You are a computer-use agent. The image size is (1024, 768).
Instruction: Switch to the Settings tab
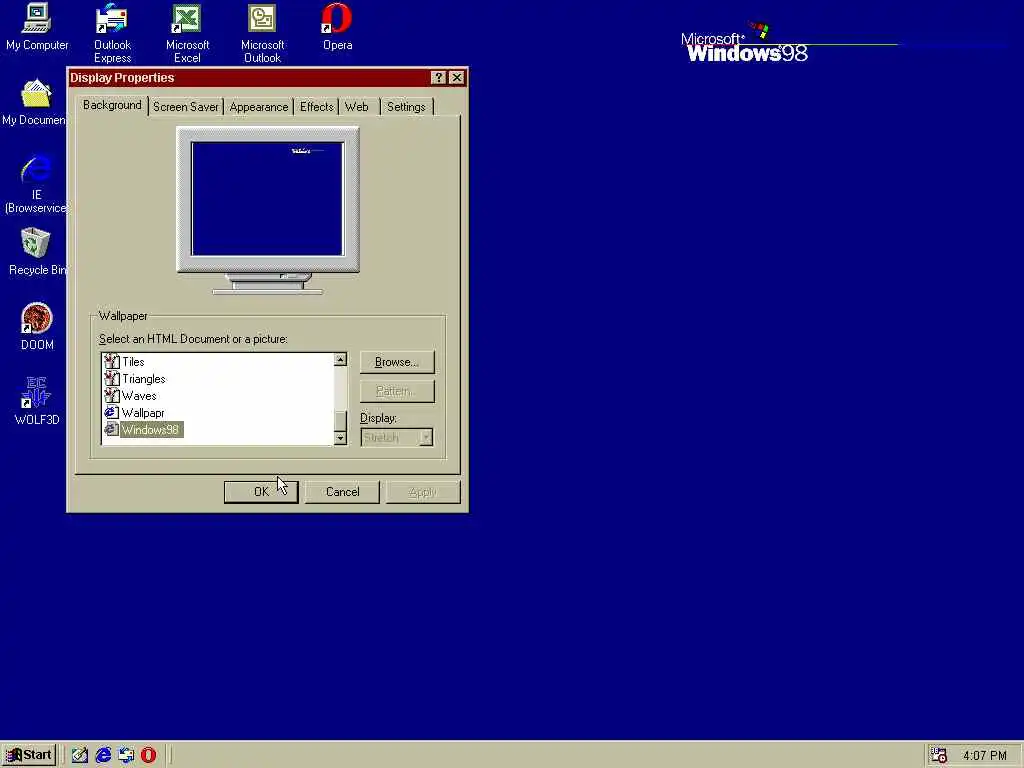[x=406, y=107]
